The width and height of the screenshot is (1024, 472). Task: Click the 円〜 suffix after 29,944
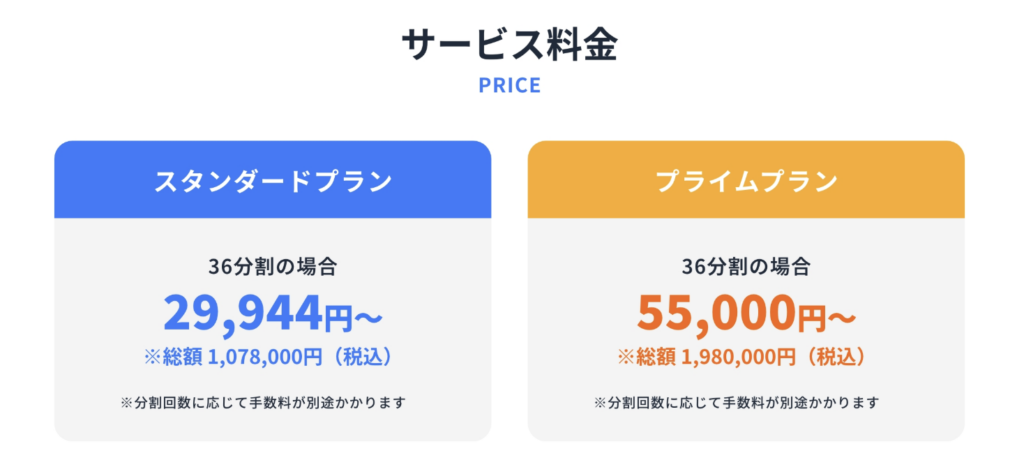click(353, 318)
